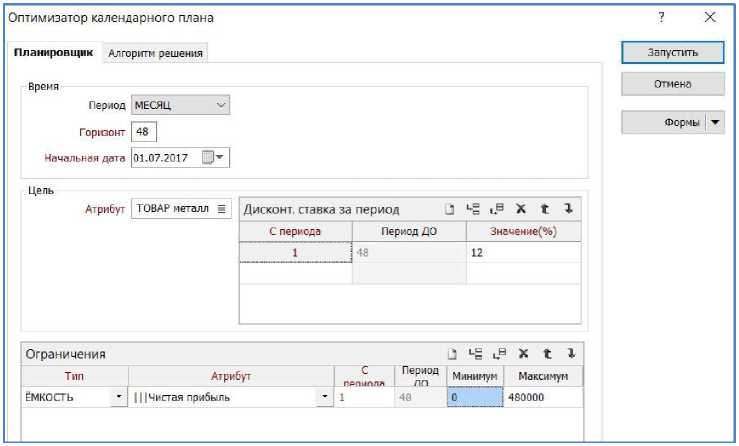Click the Значение(%) cell containing 12
The image size is (739, 446).
pos(523,253)
